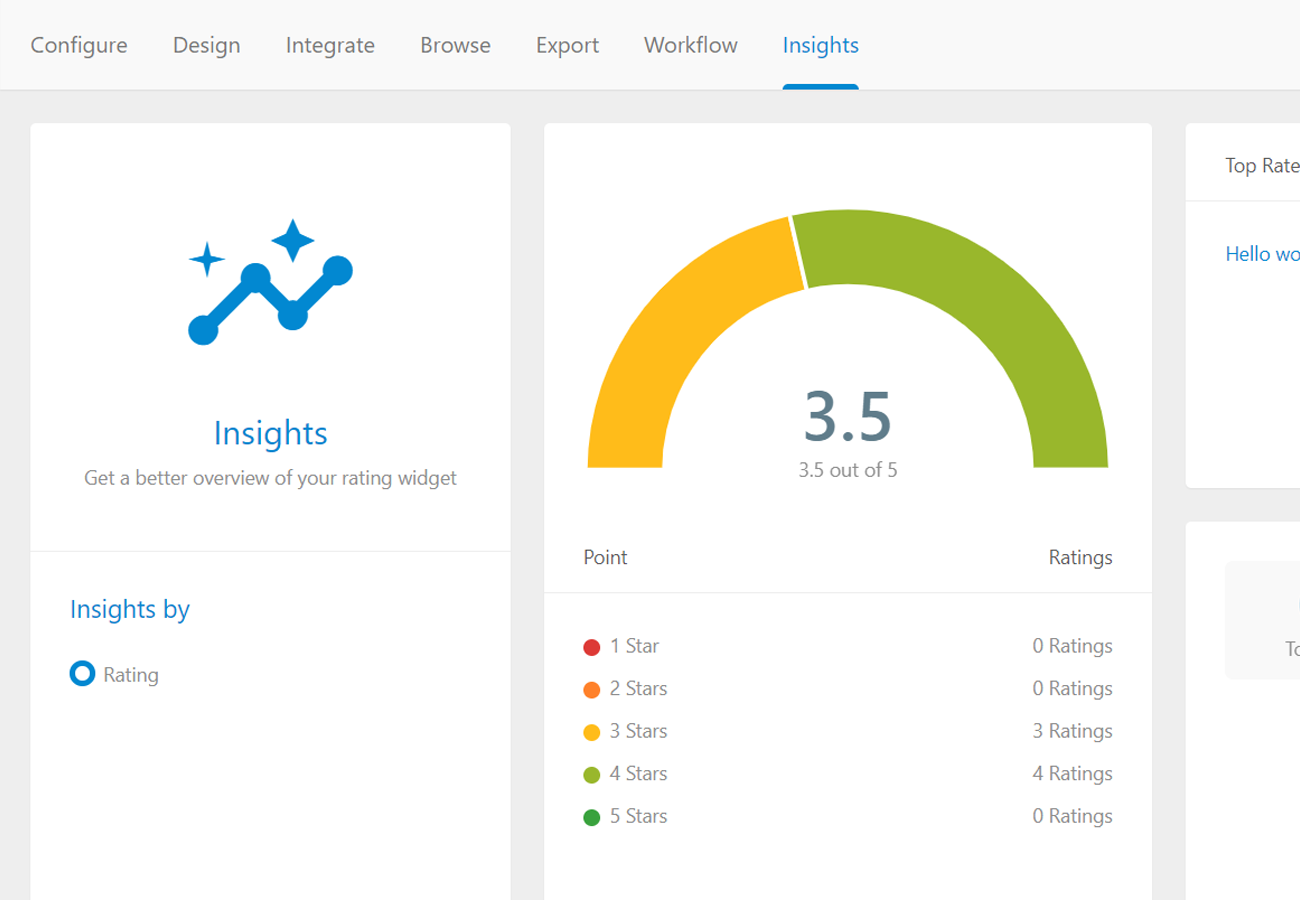Screen dimensions: 1300x900
Task: Click the active Insights tab
Action: (x=820, y=45)
